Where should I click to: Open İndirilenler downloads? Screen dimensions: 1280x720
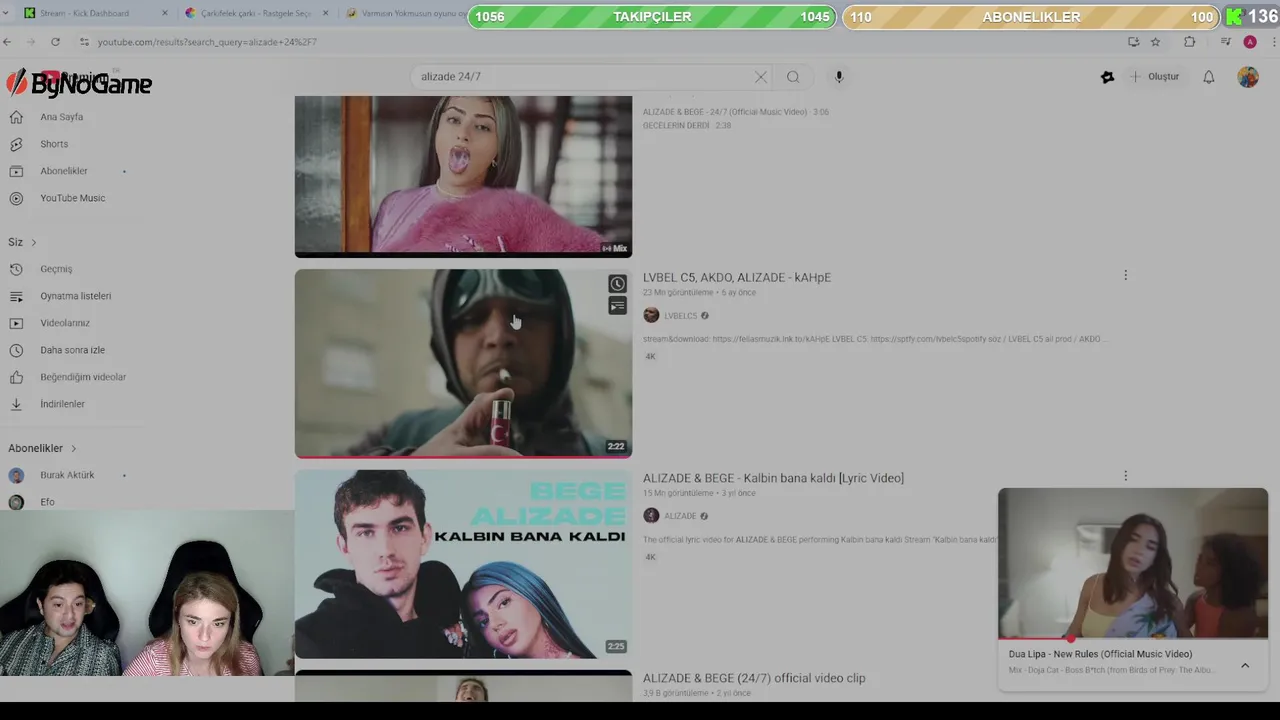pos(62,404)
